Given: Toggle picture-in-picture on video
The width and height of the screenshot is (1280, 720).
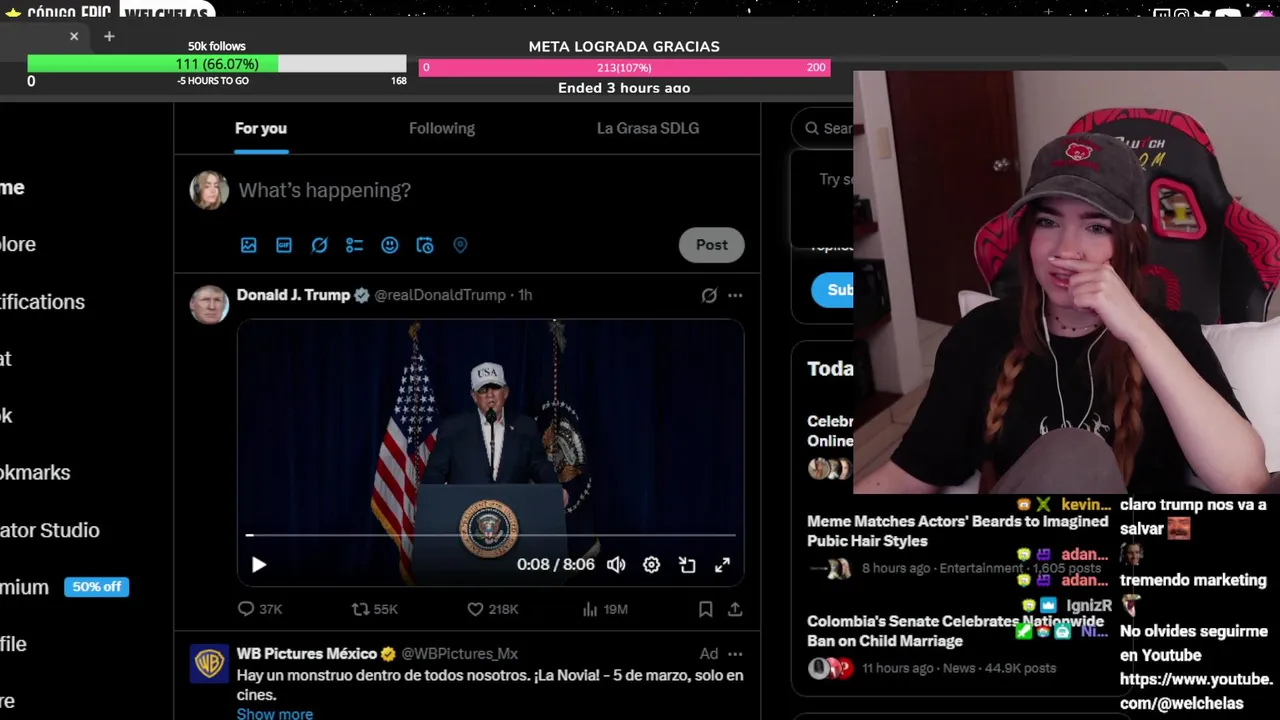Looking at the screenshot, I should click(687, 565).
